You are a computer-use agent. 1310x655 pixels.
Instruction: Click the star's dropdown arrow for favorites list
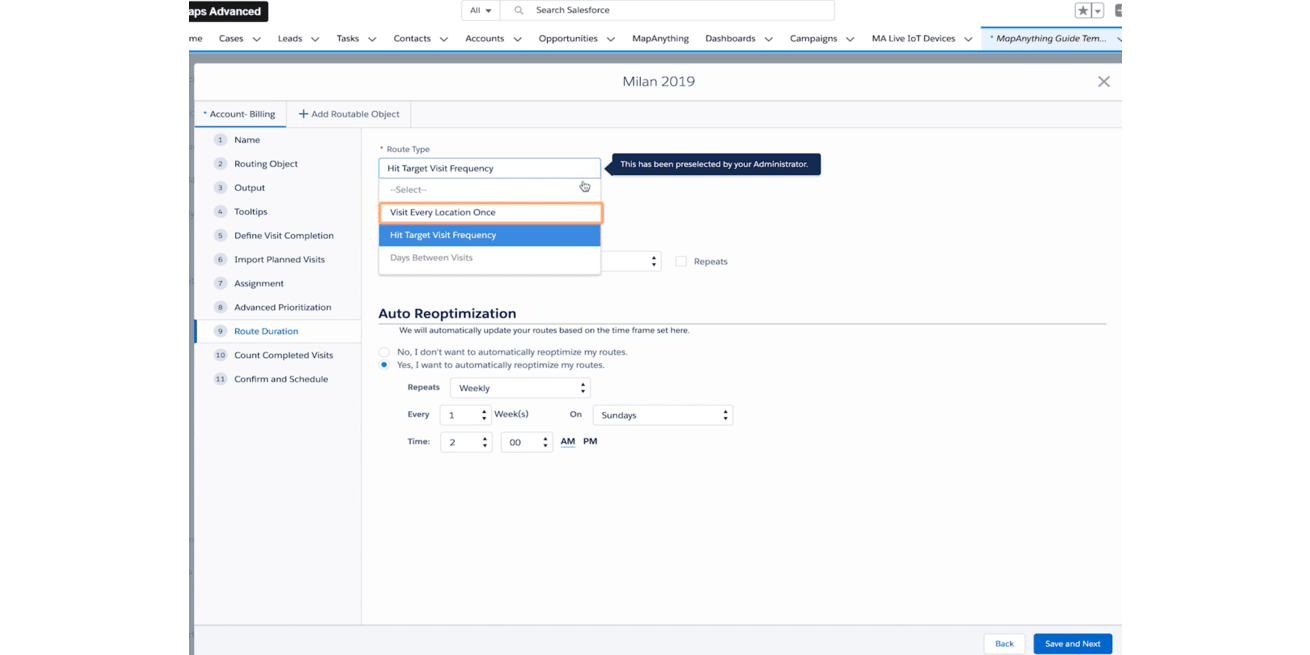pyautogui.click(x=1096, y=10)
